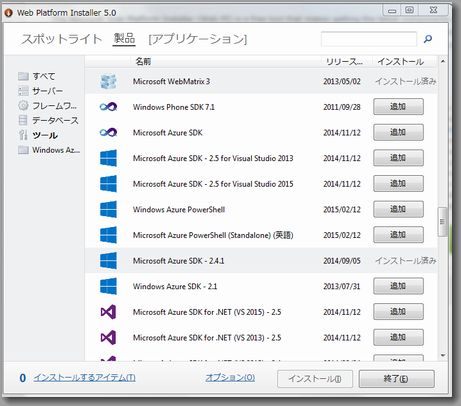This screenshot has height=406, width=461.
Task: Add Azure SDK for .NET (VS 2015) - 2.5
Action: (x=398, y=312)
